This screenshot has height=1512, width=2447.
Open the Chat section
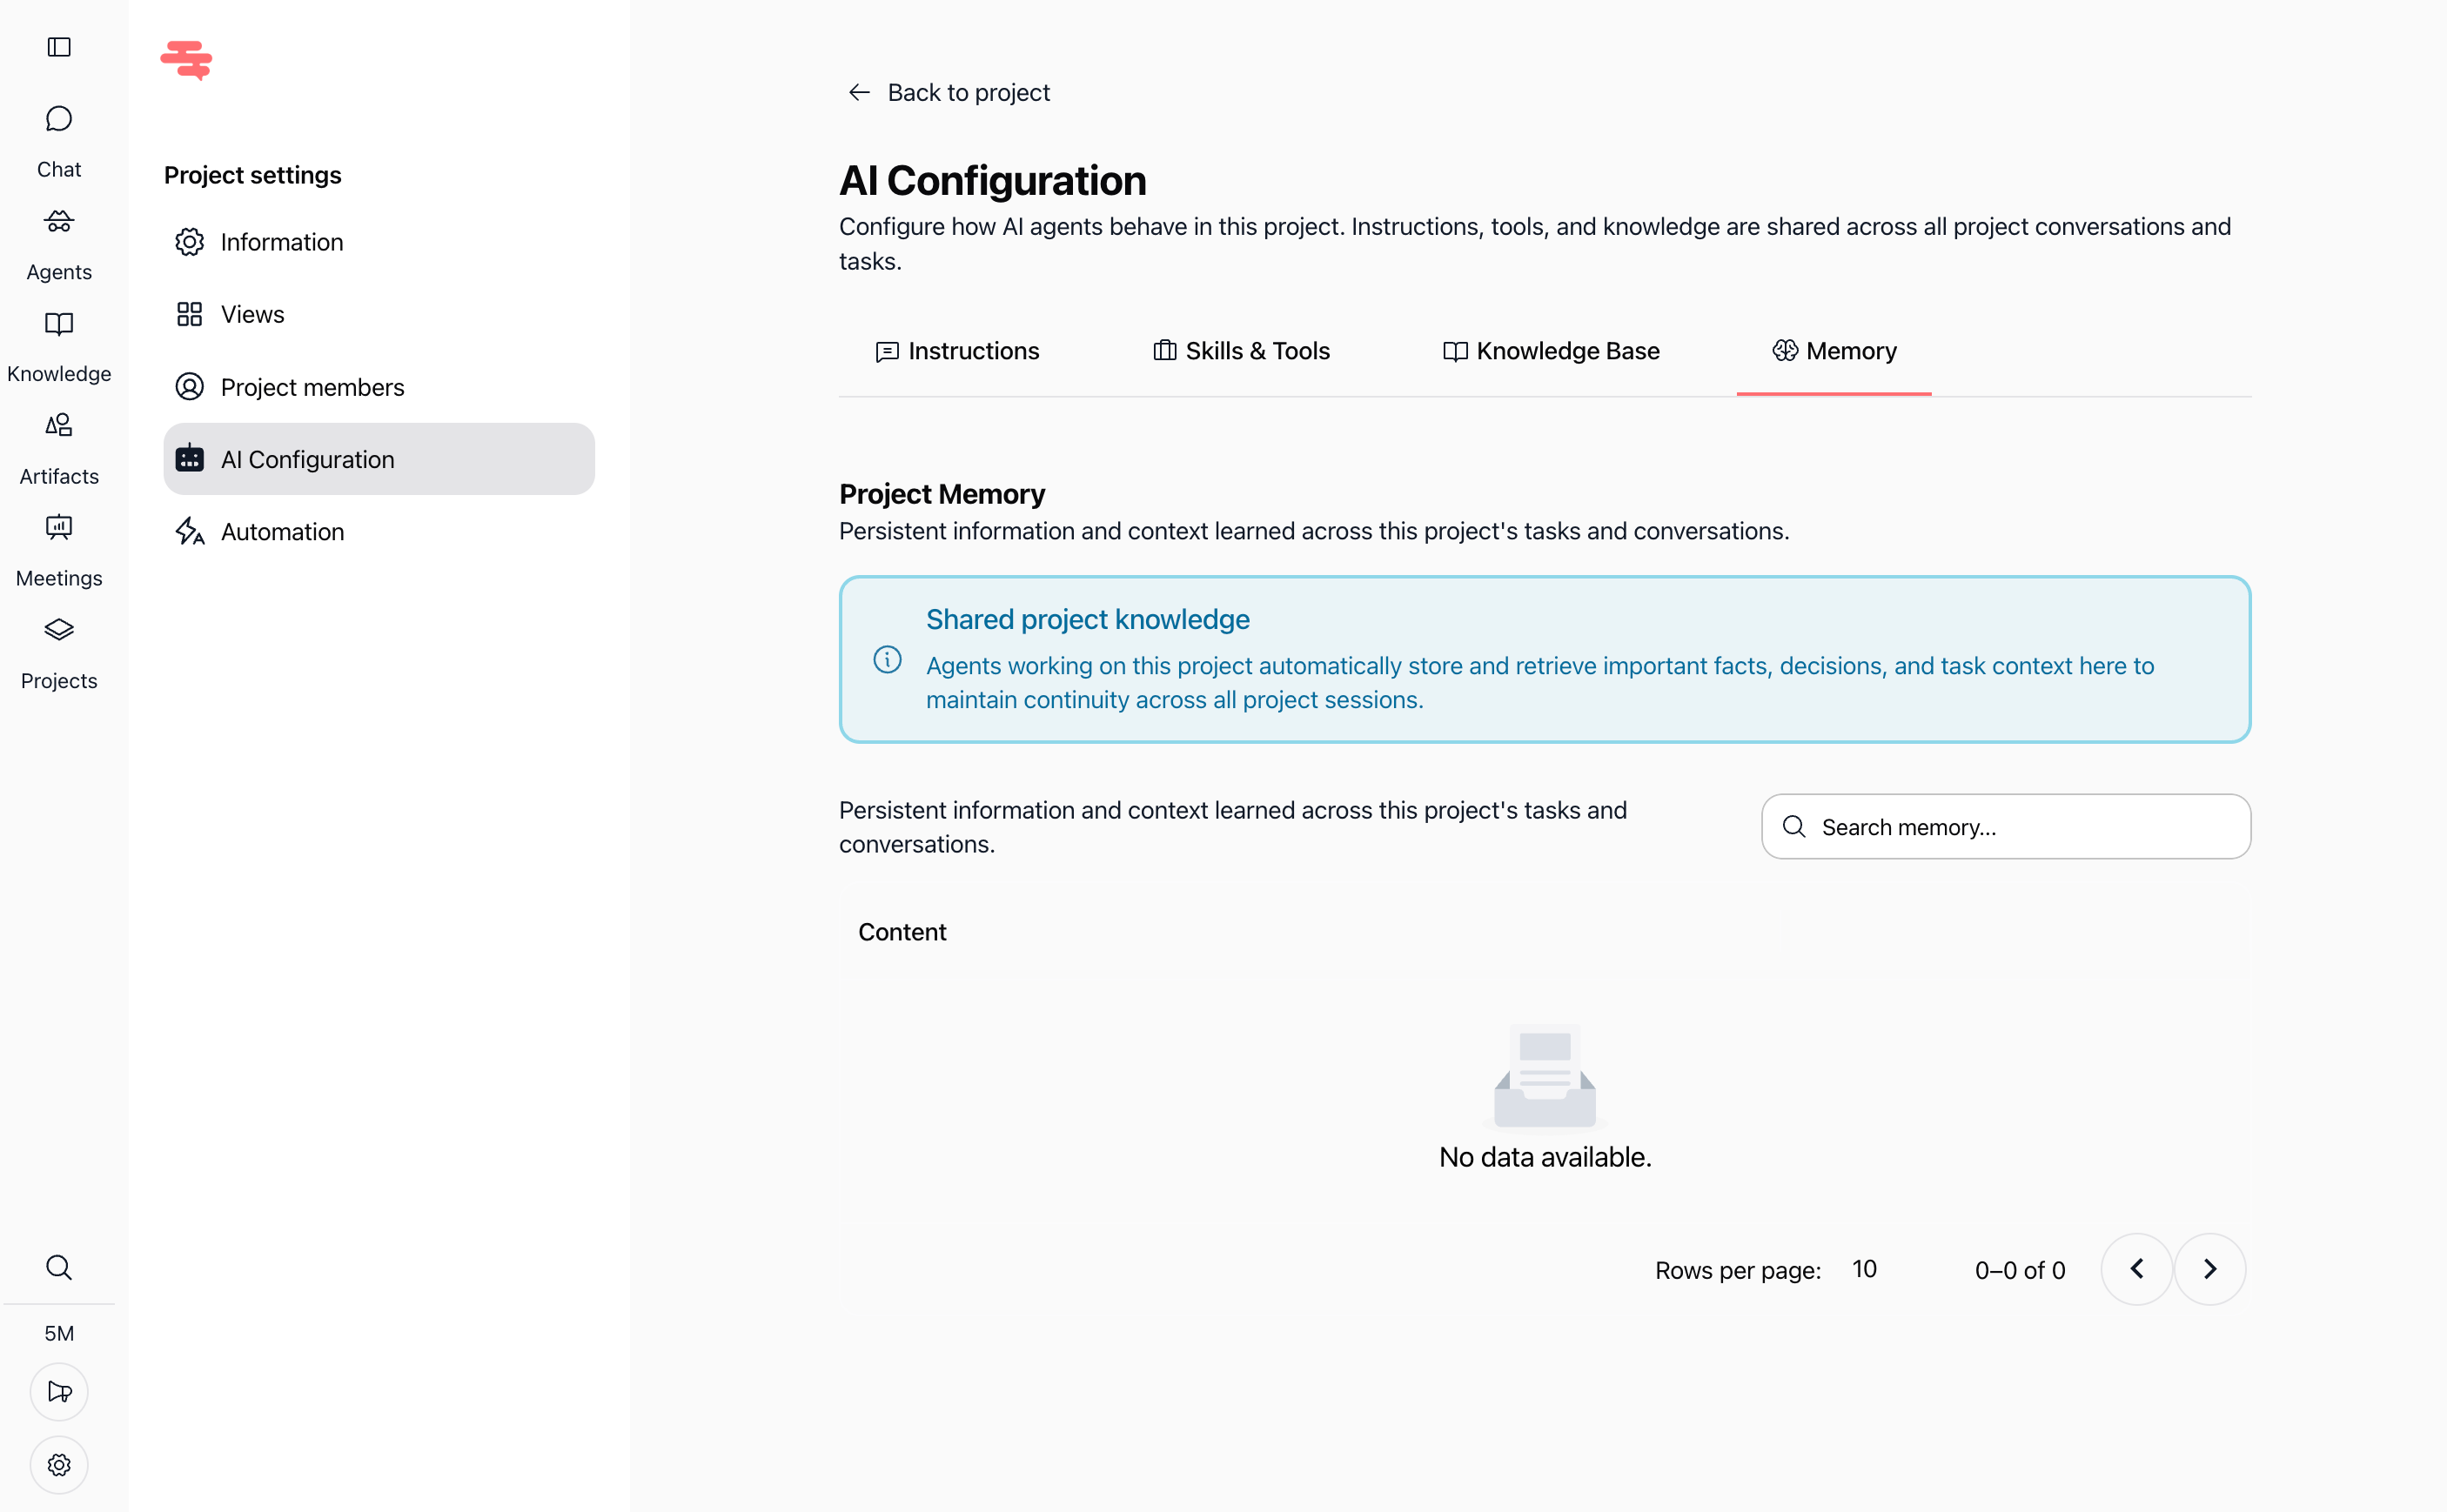pos(59,141)
